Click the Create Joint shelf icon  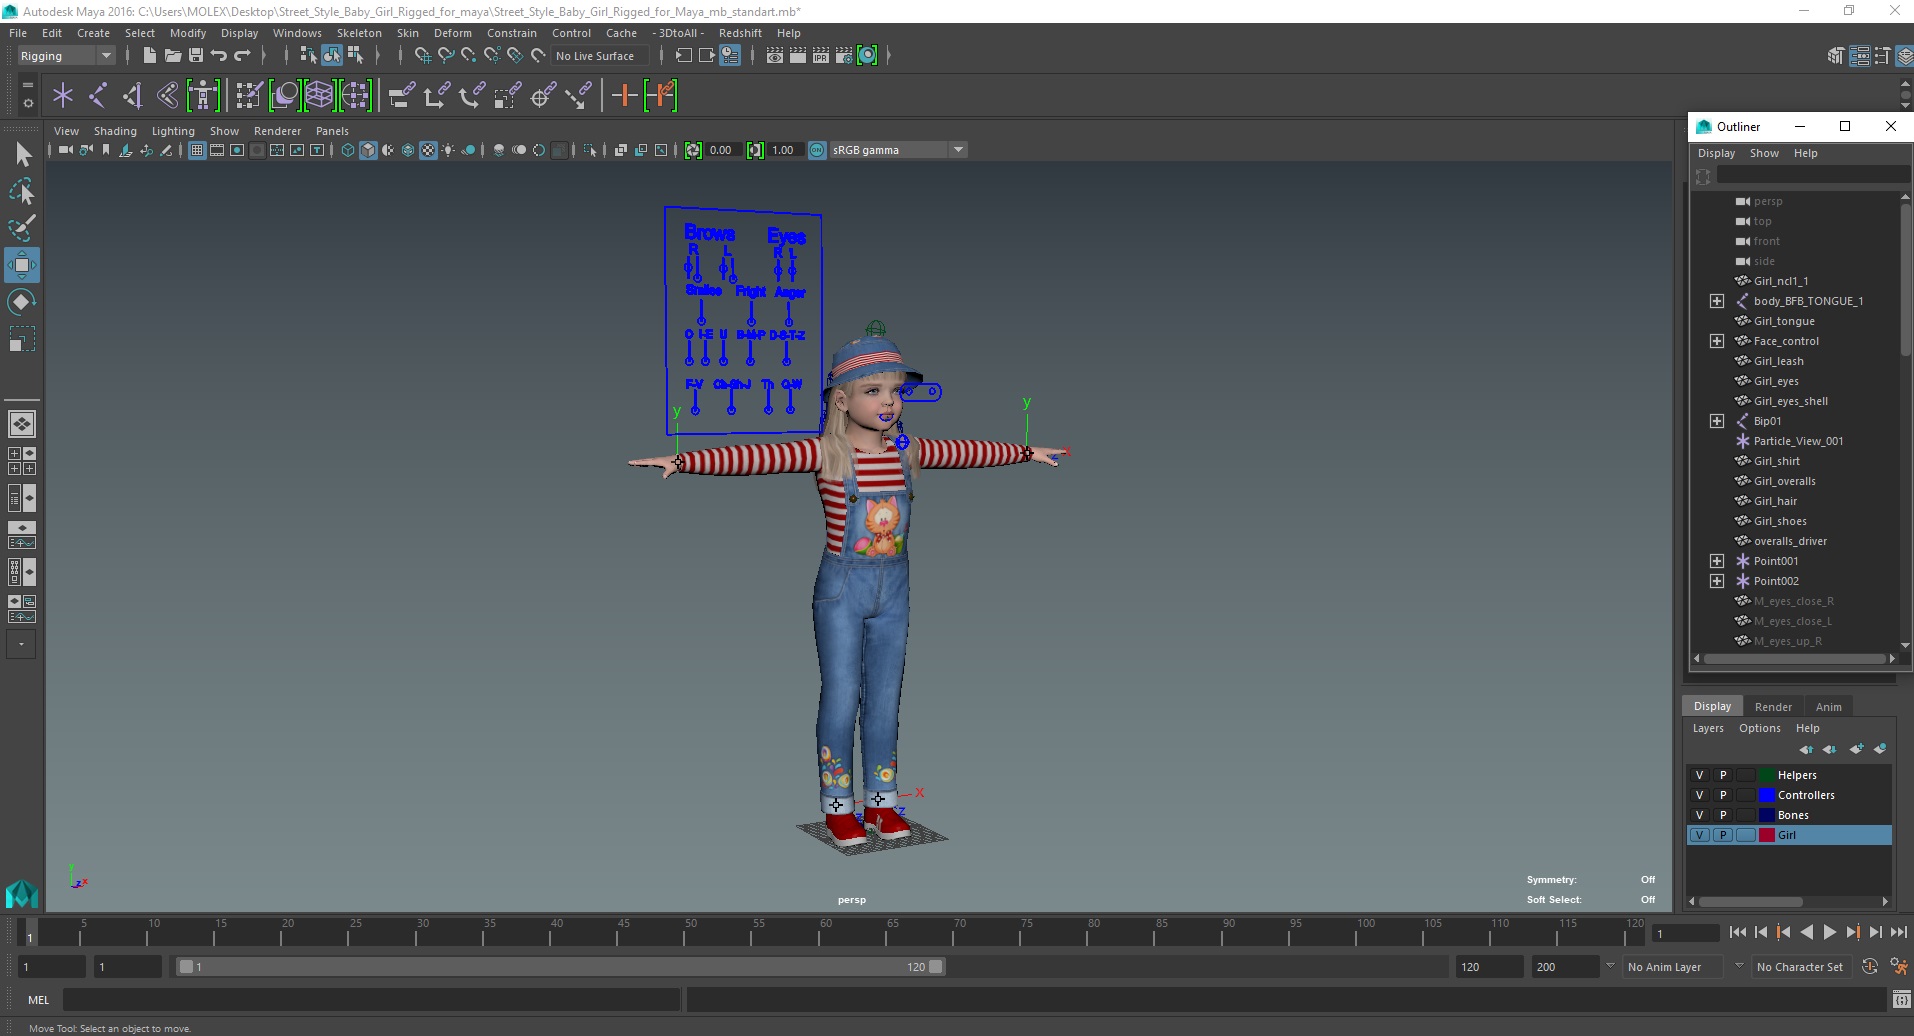tap(98, 96)
